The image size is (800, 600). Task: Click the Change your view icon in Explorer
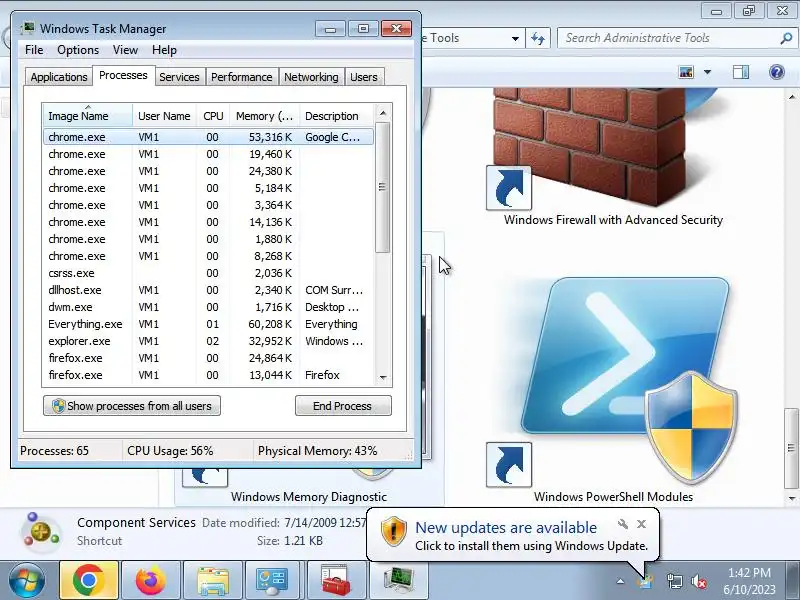(686, 72)
